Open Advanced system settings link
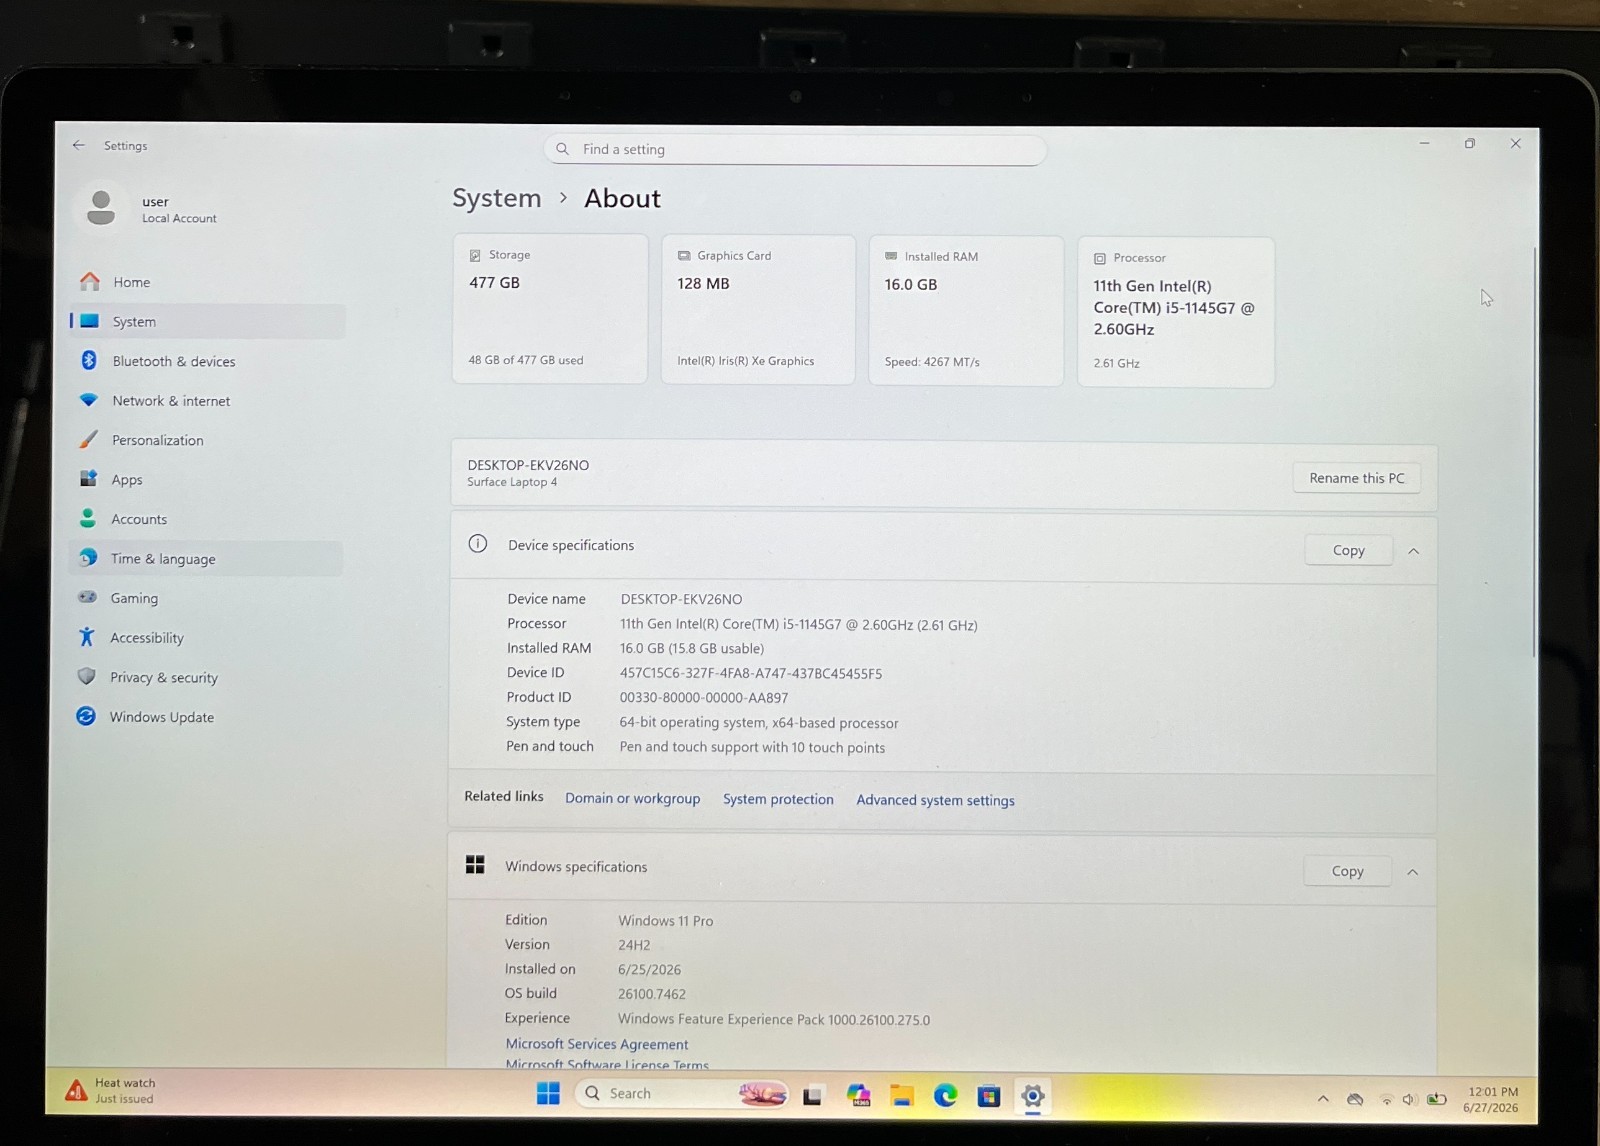 point(935,800)
